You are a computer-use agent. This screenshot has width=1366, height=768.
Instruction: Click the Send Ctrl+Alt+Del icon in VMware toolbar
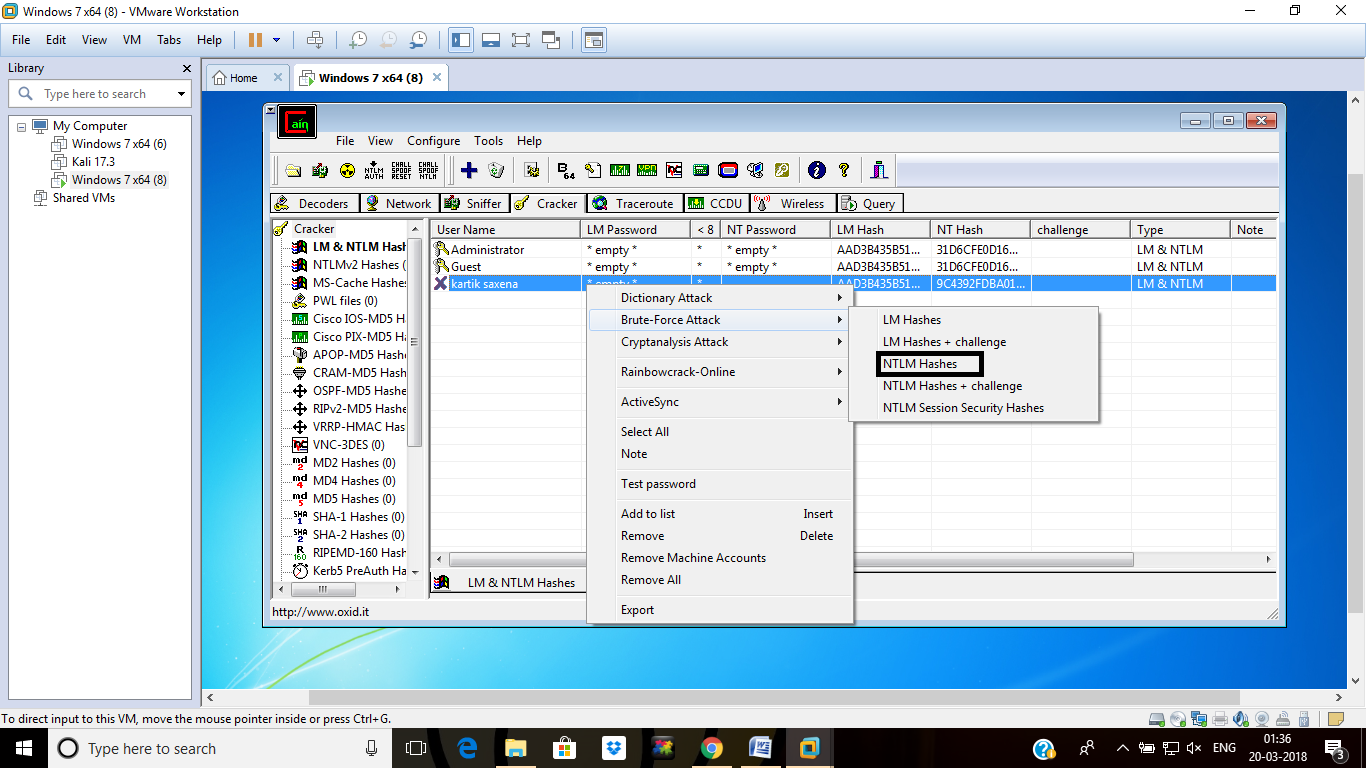coord(315,40)
